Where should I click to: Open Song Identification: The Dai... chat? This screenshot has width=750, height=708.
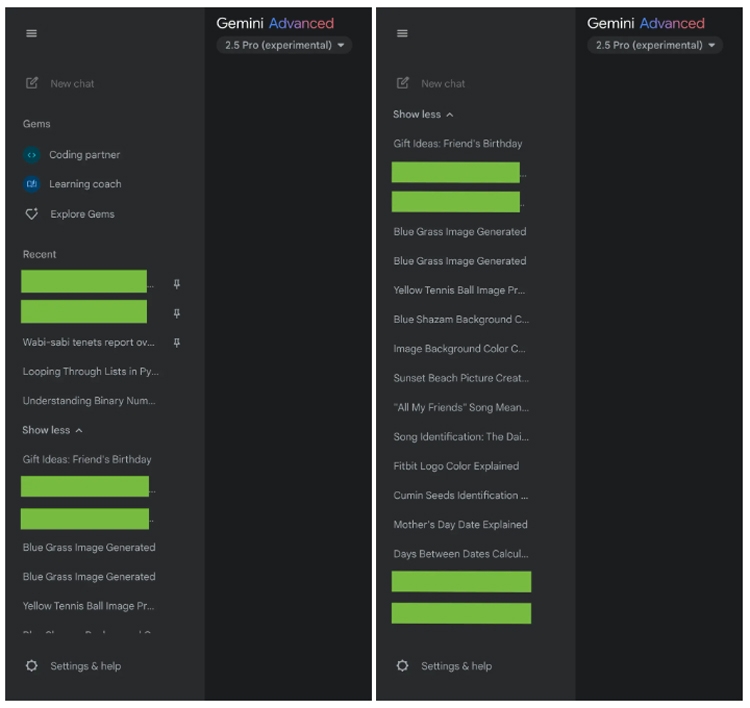pyautogui.click(x=461, y=437)
